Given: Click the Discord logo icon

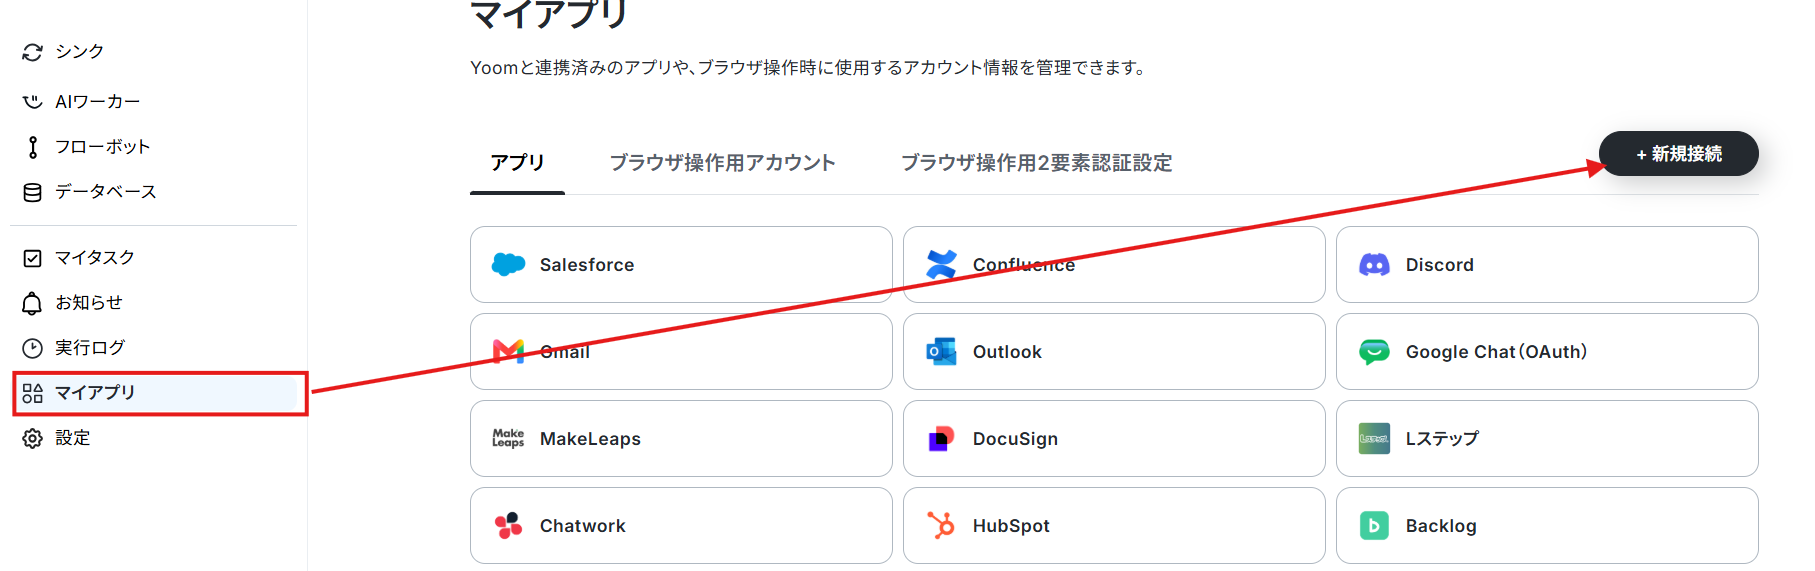Looking at the screenshot, I should (1374, 264).
